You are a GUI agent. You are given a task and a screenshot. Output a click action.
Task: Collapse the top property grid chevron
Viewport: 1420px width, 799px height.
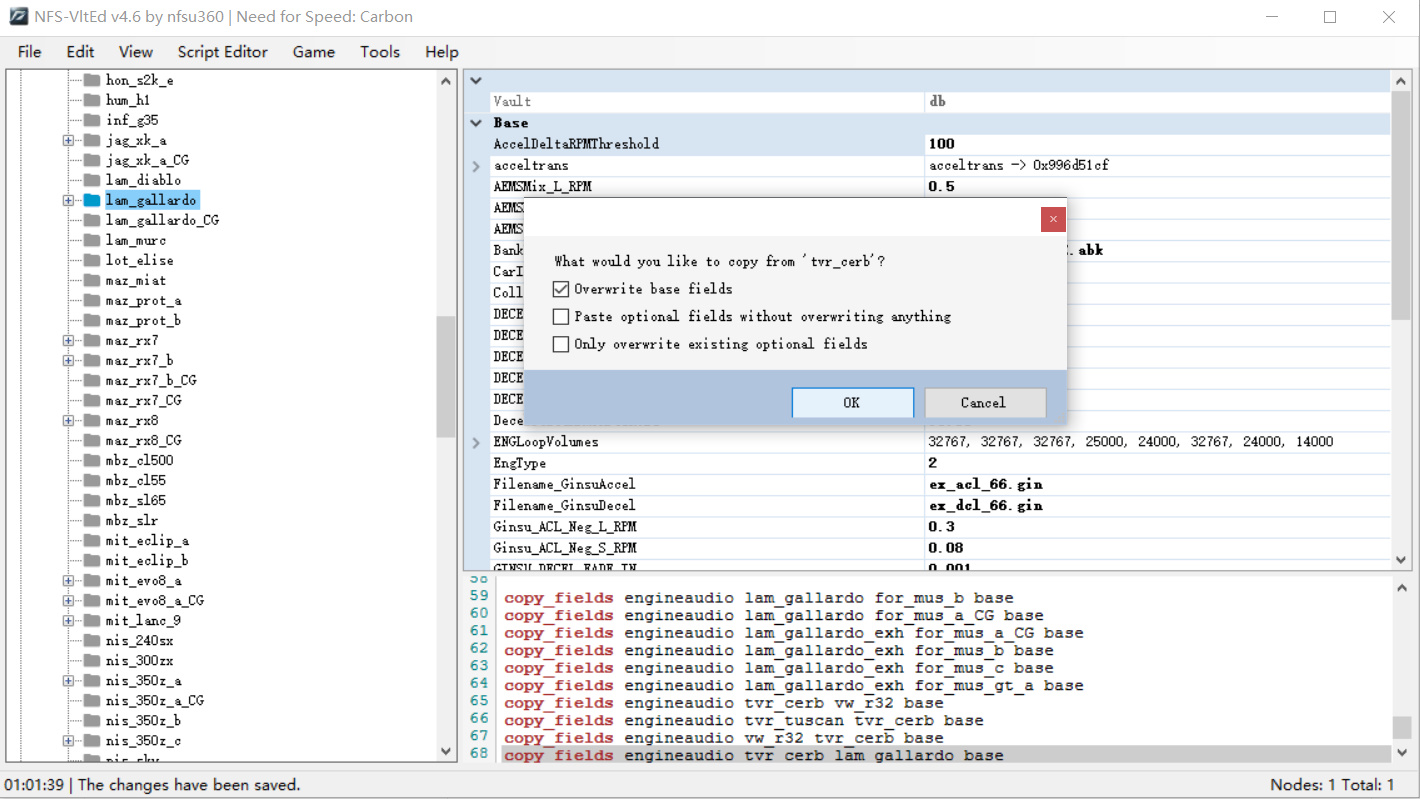click(476, 81)
